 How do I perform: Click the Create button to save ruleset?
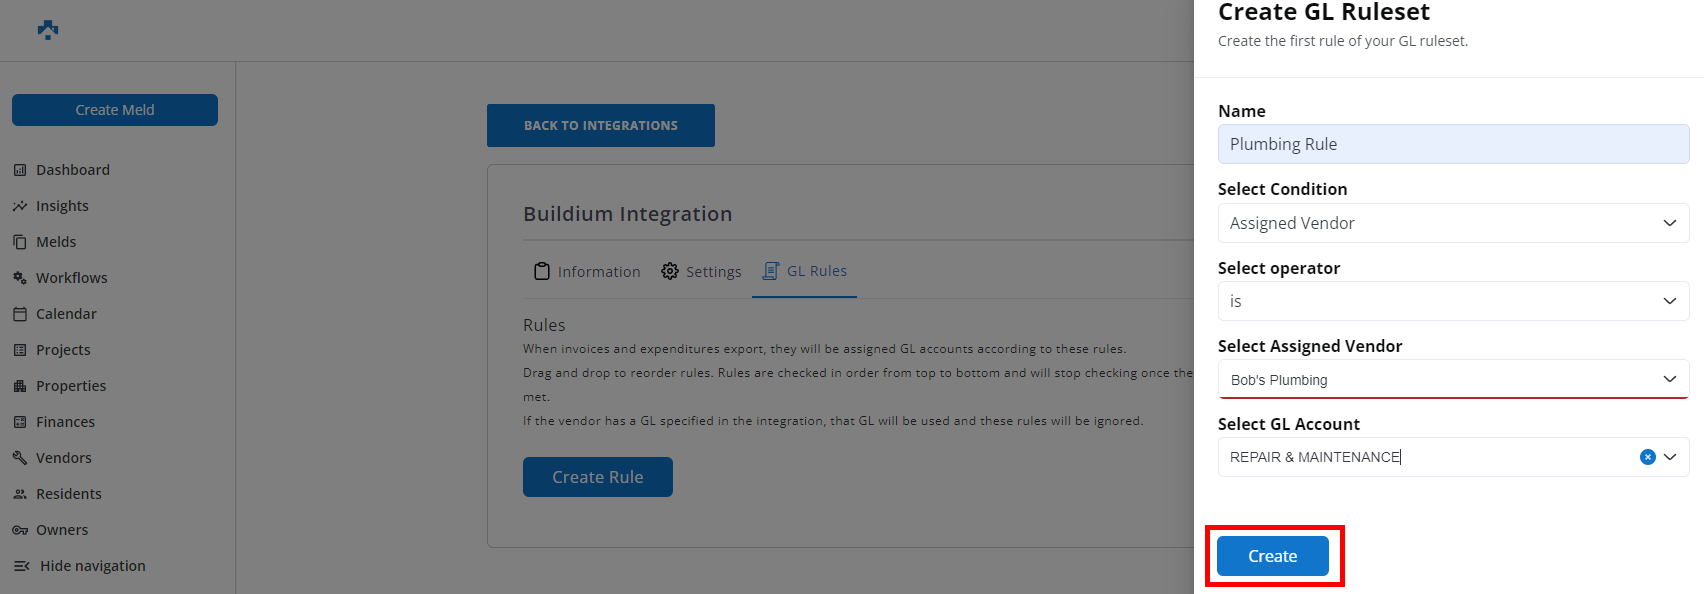coord(1272,556)
